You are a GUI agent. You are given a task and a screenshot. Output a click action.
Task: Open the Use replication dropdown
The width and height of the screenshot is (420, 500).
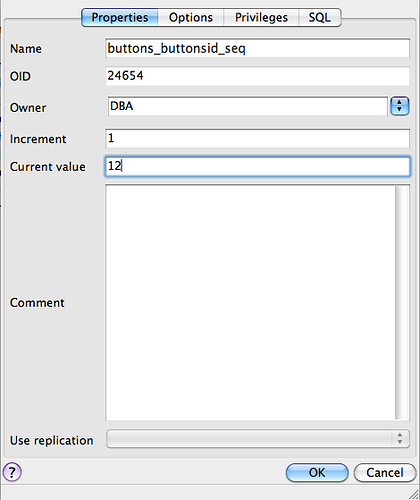click(x=258, y=439)
